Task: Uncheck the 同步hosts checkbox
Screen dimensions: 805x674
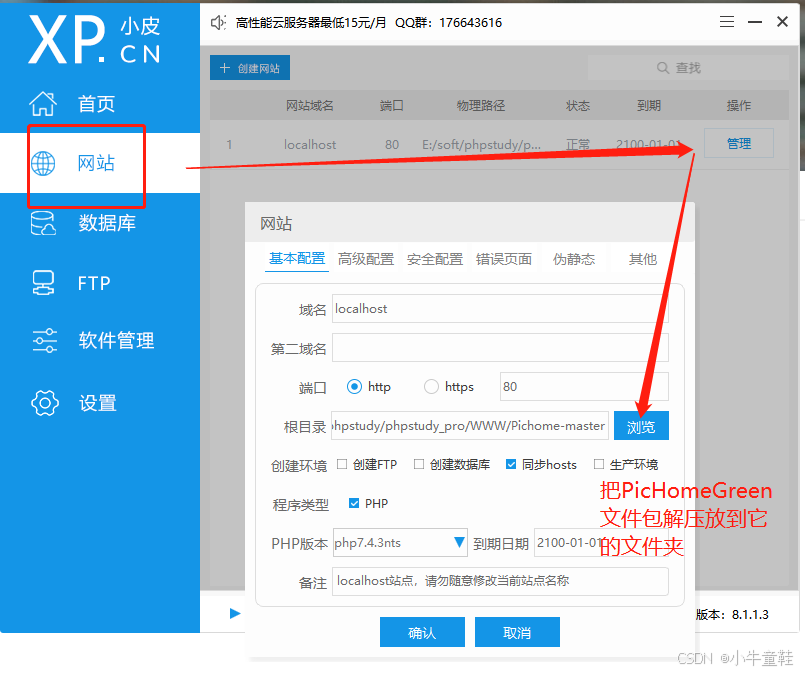Action: pos(511,464)
